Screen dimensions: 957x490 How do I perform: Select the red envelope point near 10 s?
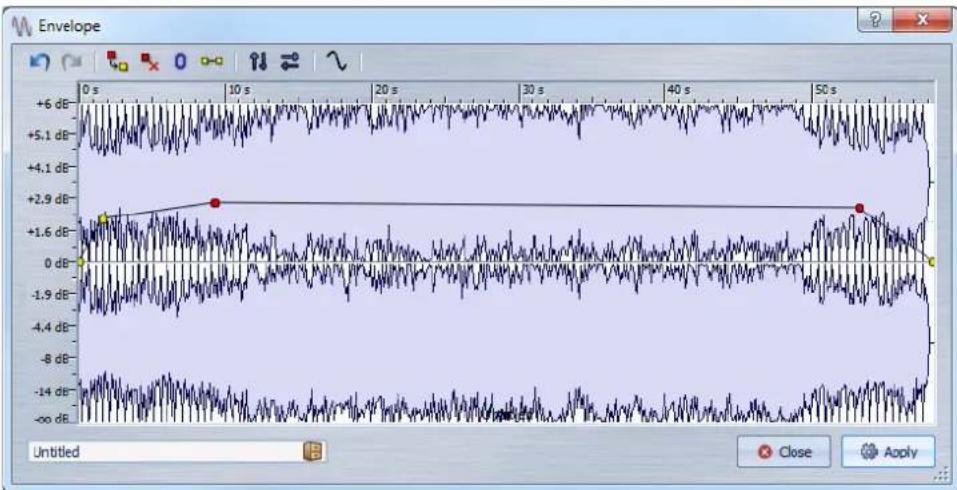215,203
